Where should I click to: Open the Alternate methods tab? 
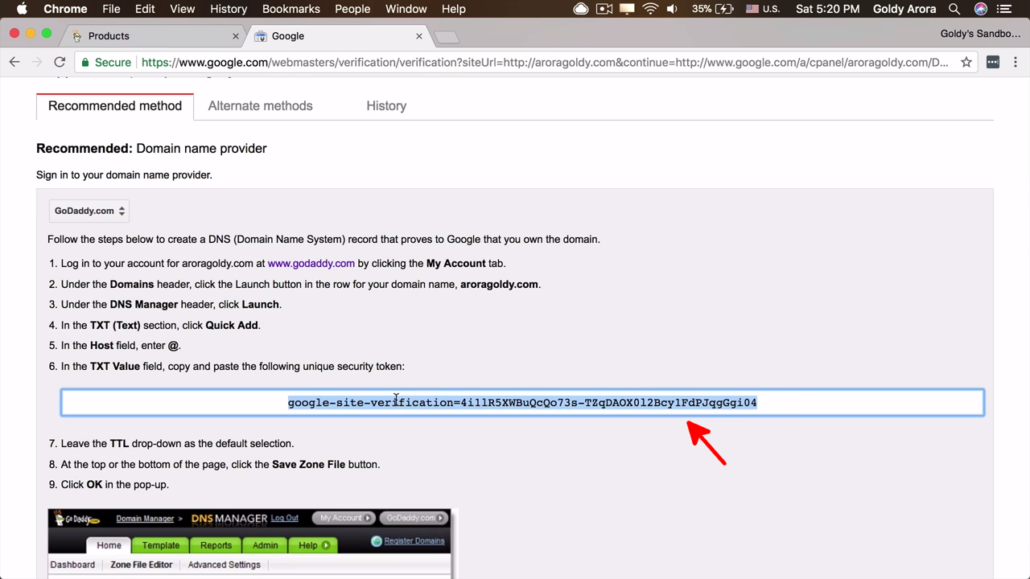click(x=260, y=106)
